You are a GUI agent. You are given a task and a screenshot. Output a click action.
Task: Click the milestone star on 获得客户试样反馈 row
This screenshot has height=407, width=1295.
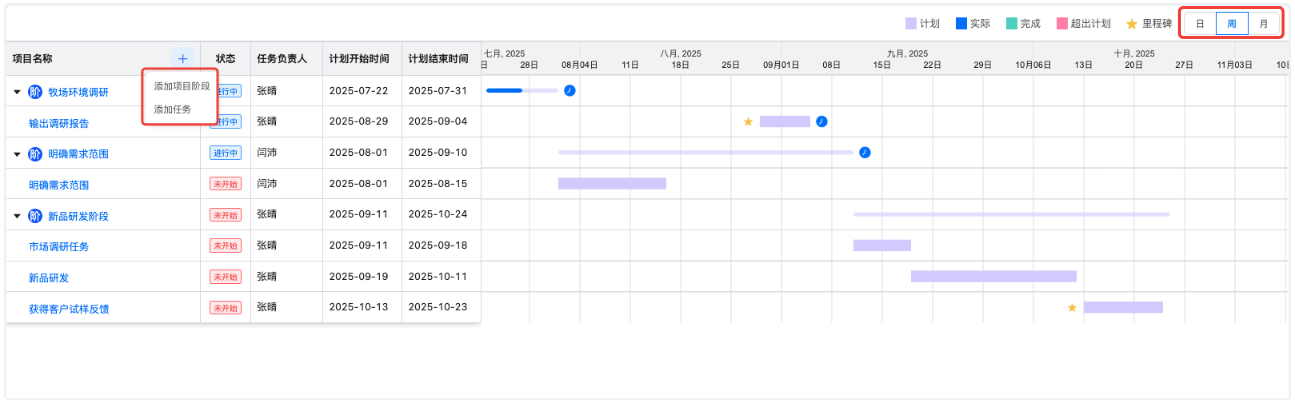[1072, 308]
